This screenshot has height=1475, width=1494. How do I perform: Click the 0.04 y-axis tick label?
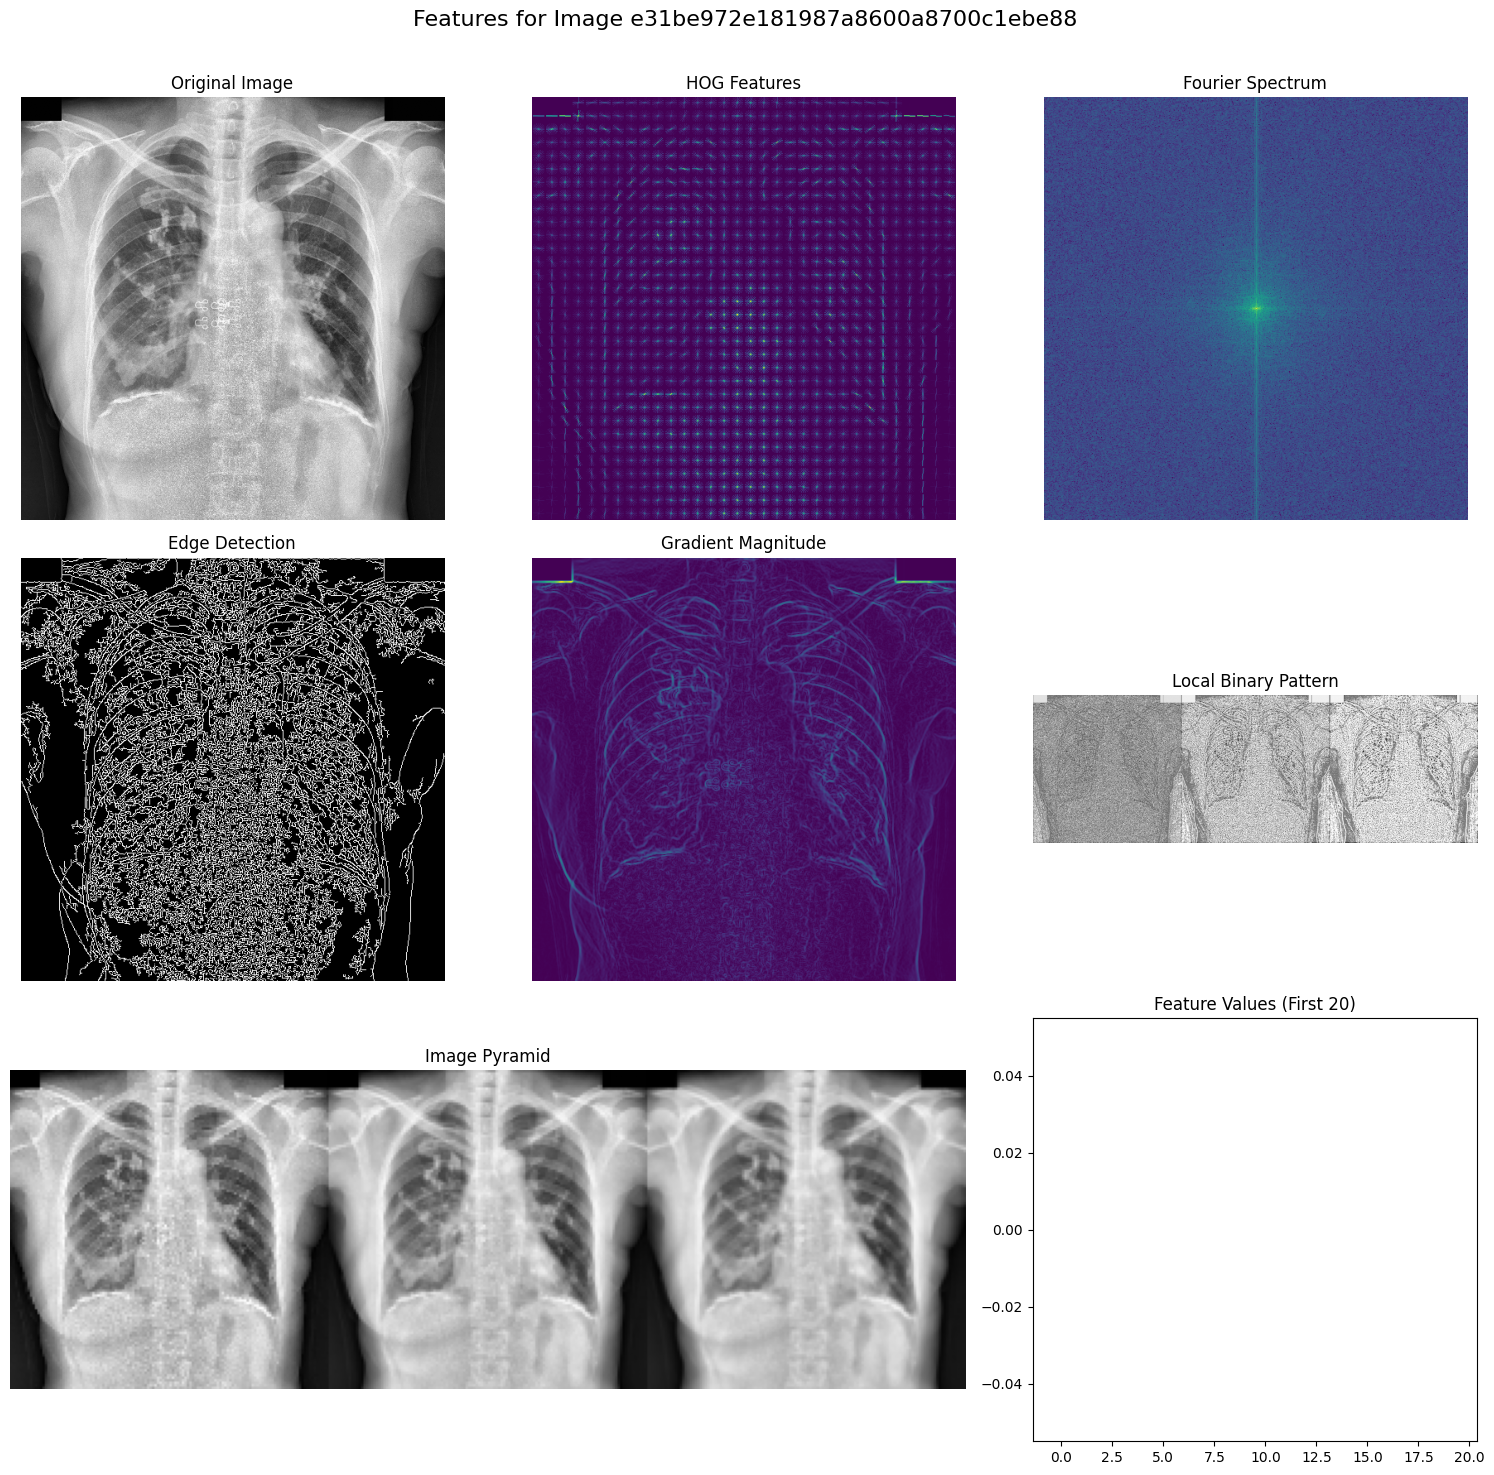1010,1076
